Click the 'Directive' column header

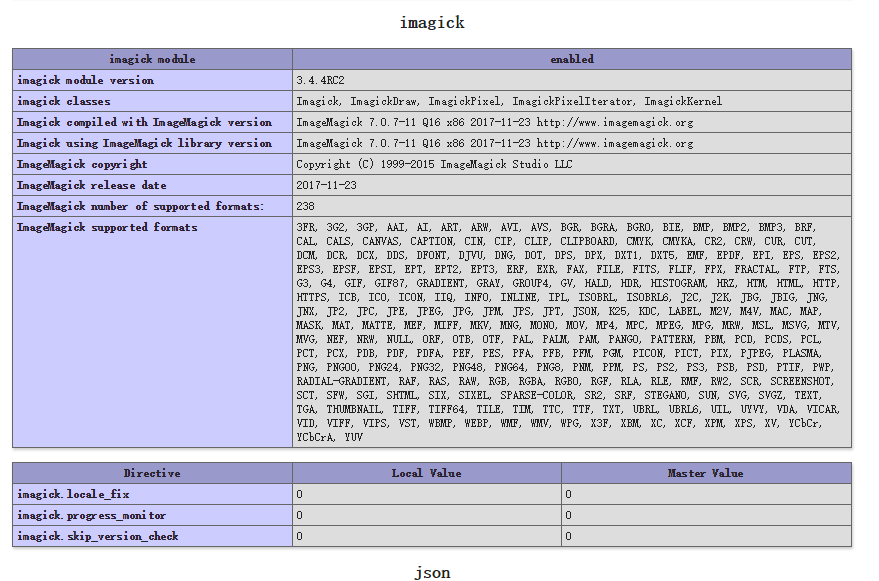[x=152, y=473]
